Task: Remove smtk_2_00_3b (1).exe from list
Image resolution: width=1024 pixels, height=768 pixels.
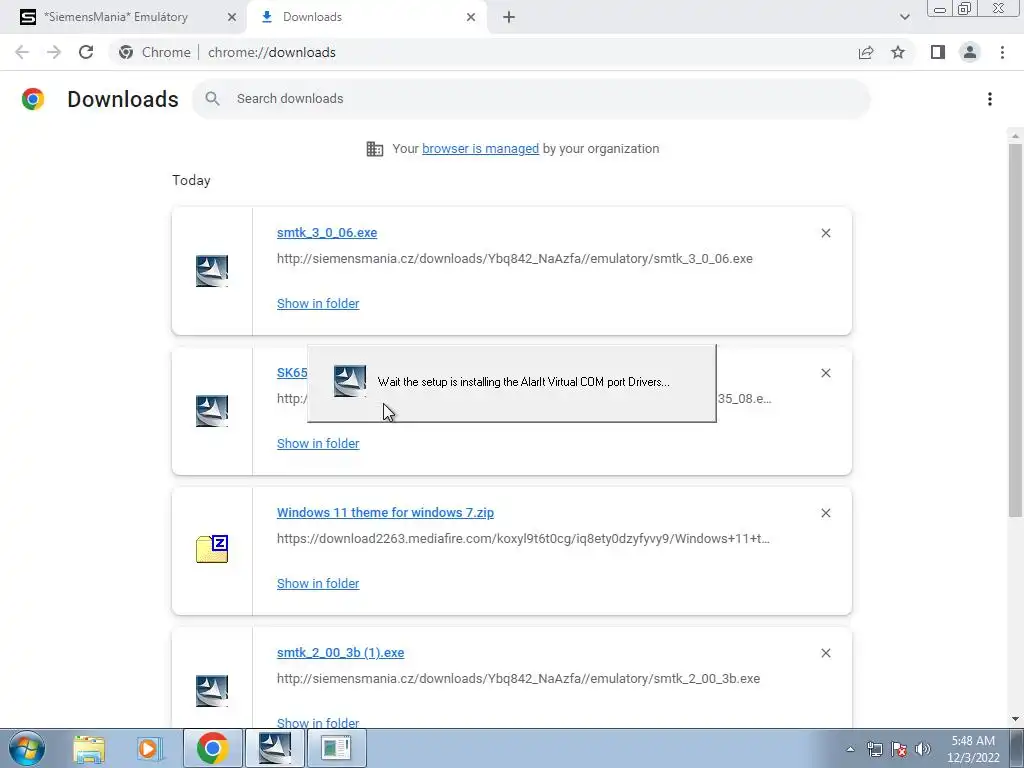Action: click(x=826, y=653)
